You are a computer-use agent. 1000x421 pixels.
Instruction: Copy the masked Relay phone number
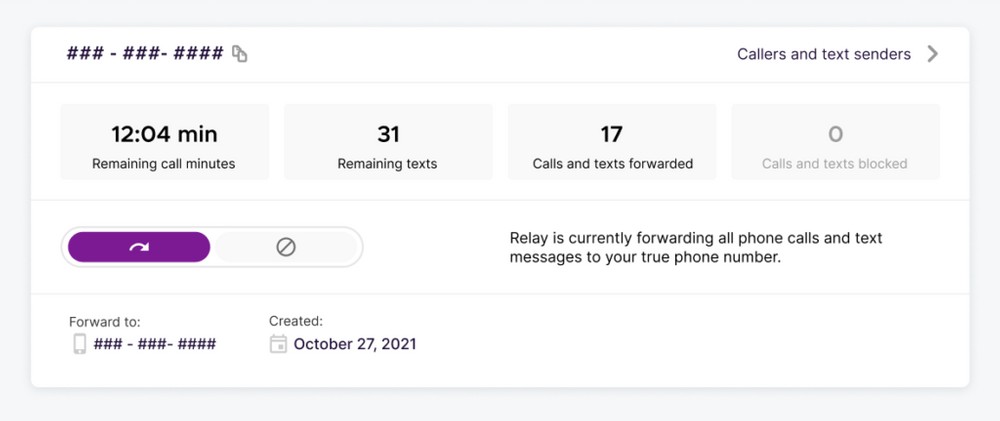[240, 54]
